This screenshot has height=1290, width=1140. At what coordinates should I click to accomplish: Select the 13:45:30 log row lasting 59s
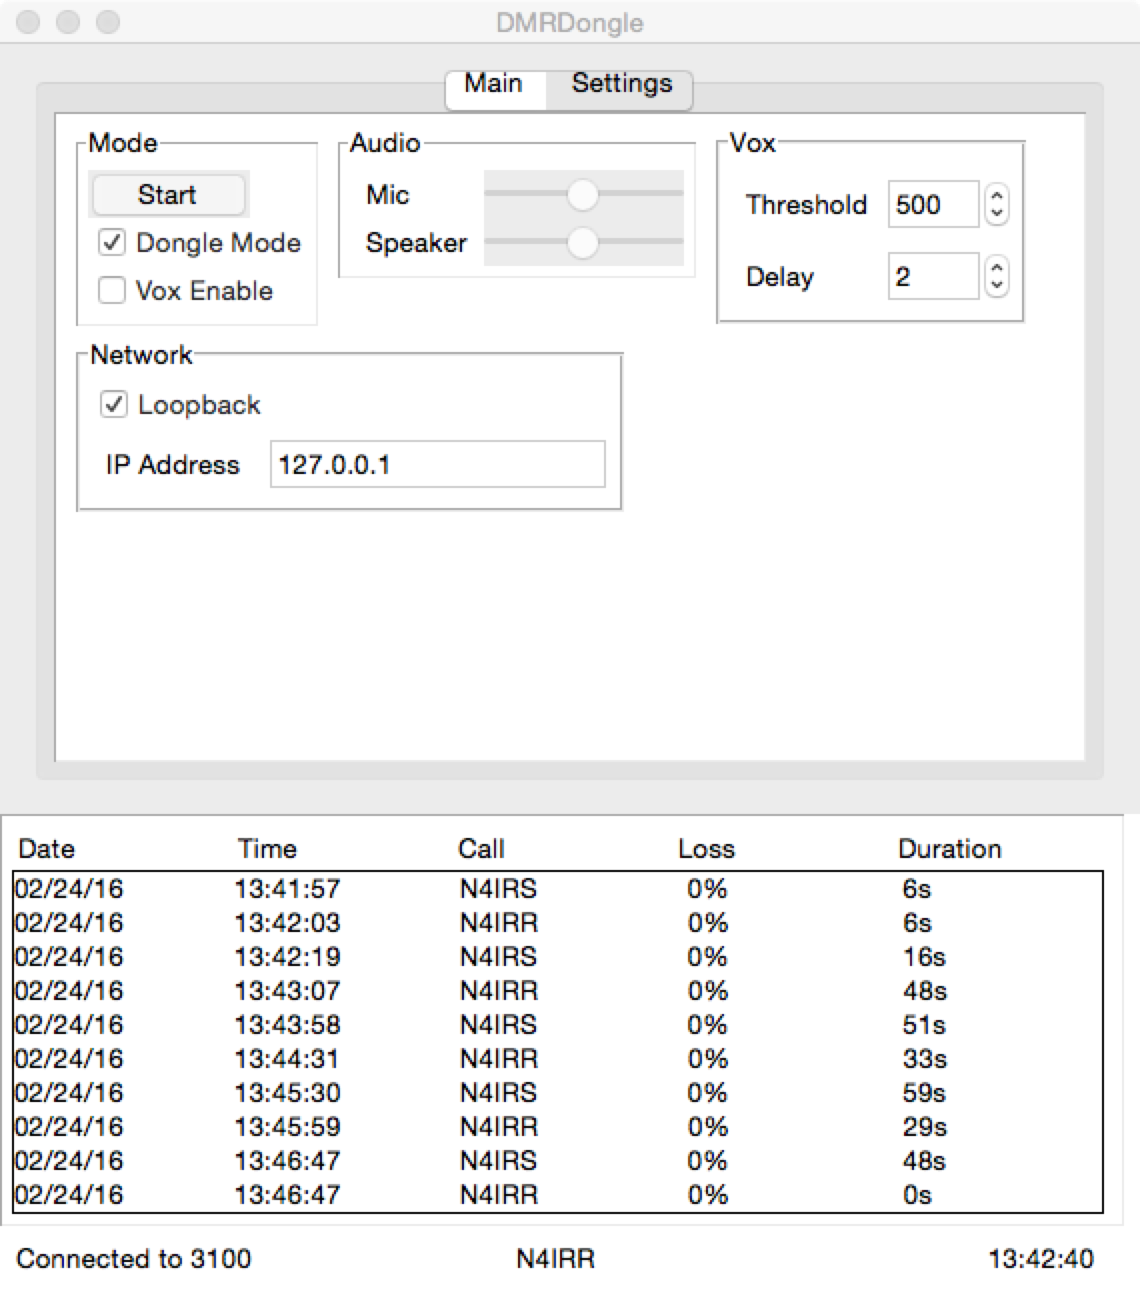pyautogui.click(x=558, y=1093)
